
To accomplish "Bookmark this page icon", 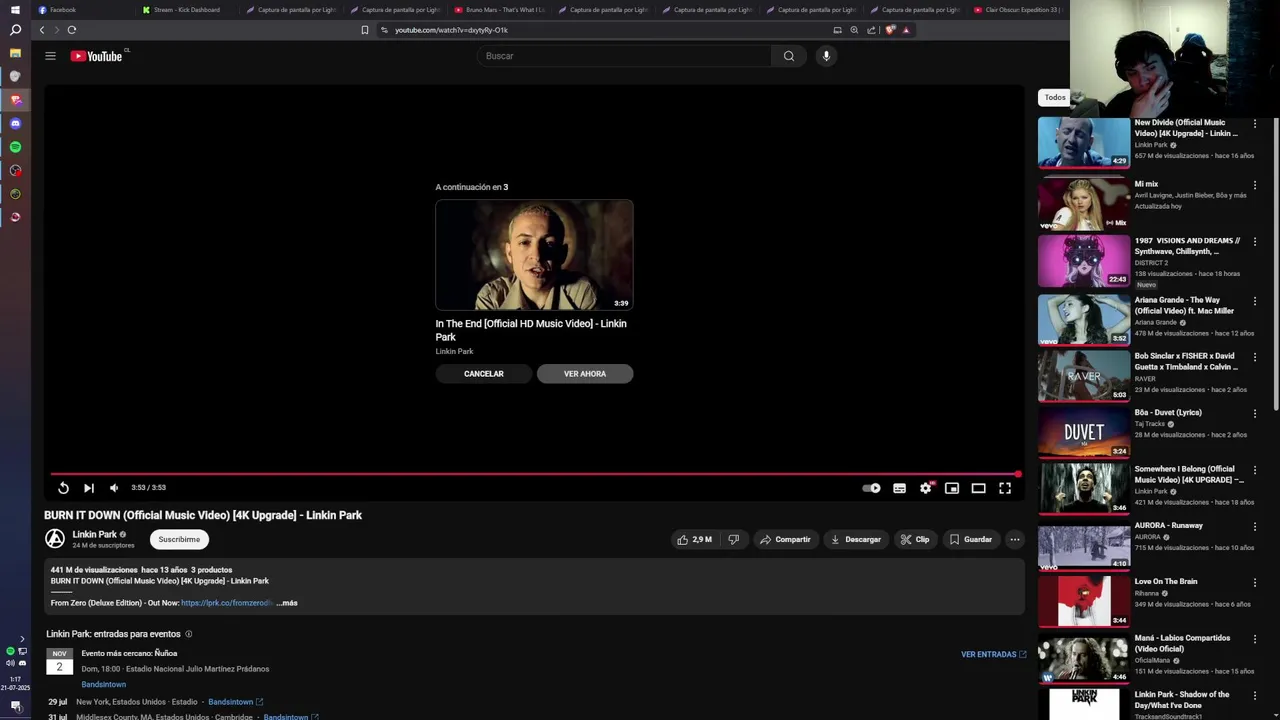I will pos(365,30).
